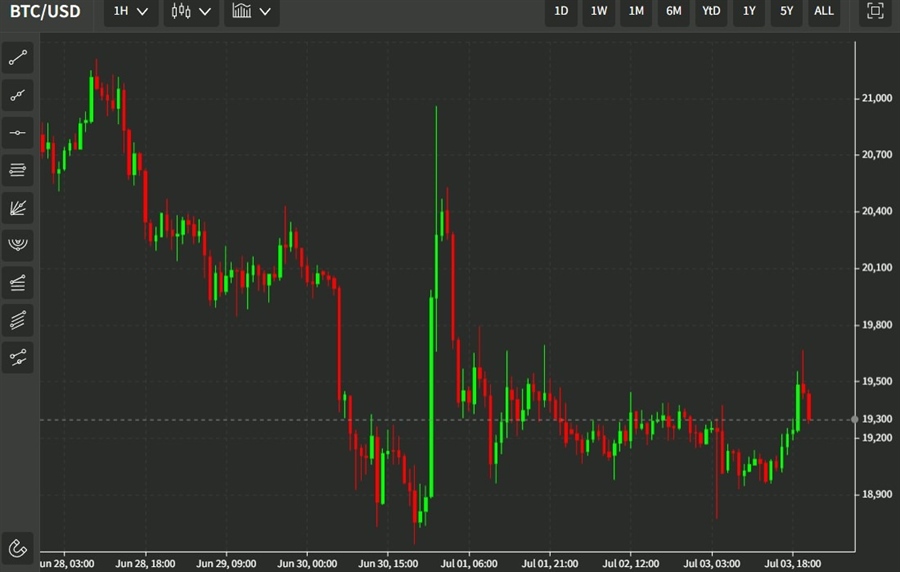Set chart range to YtD
This screenshot has height=572, width=900.
click(711, 11)
